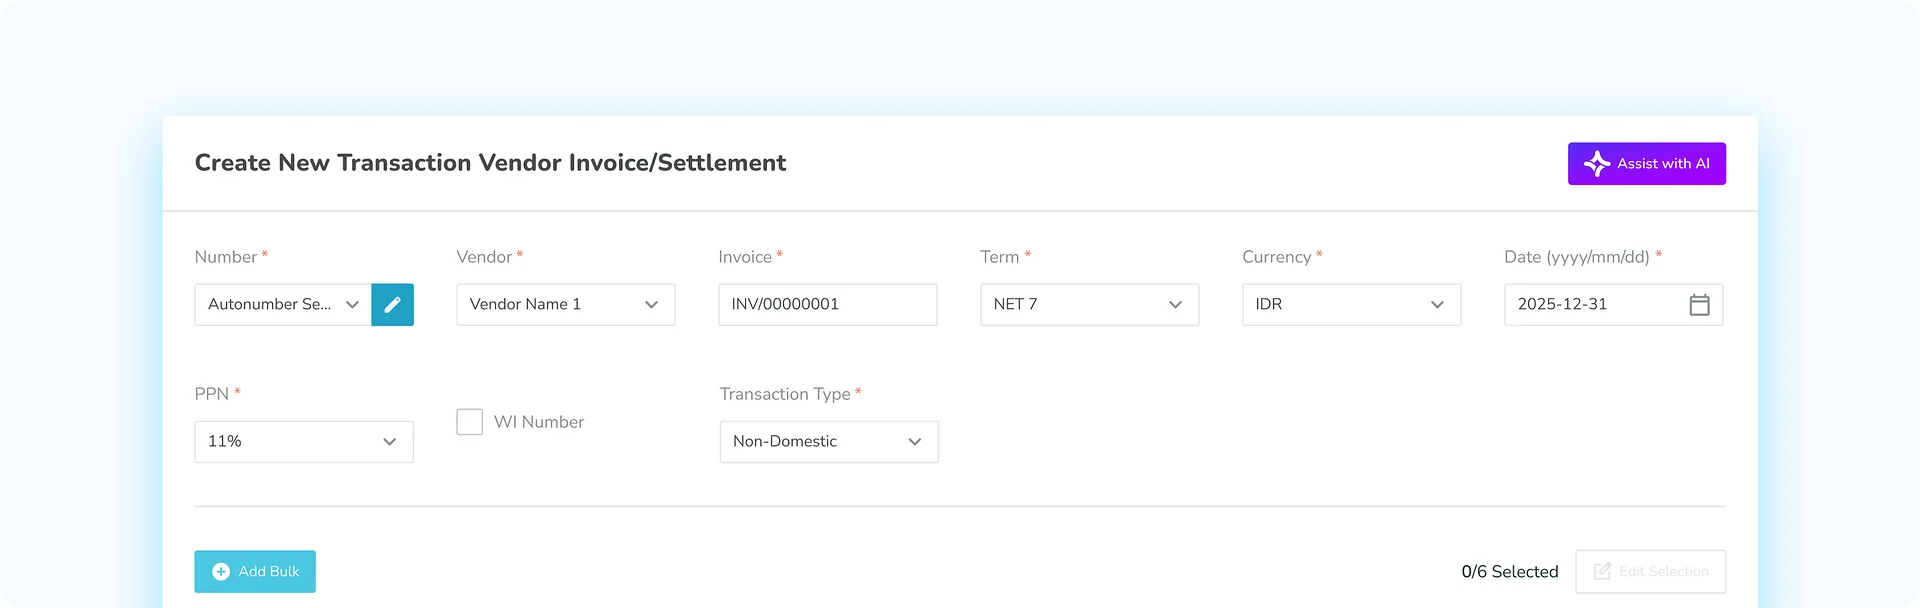The width and height of the screenshot is (1920, 608).
Task: Click the page title Create New Transaction
Action: tap(490, 163)
